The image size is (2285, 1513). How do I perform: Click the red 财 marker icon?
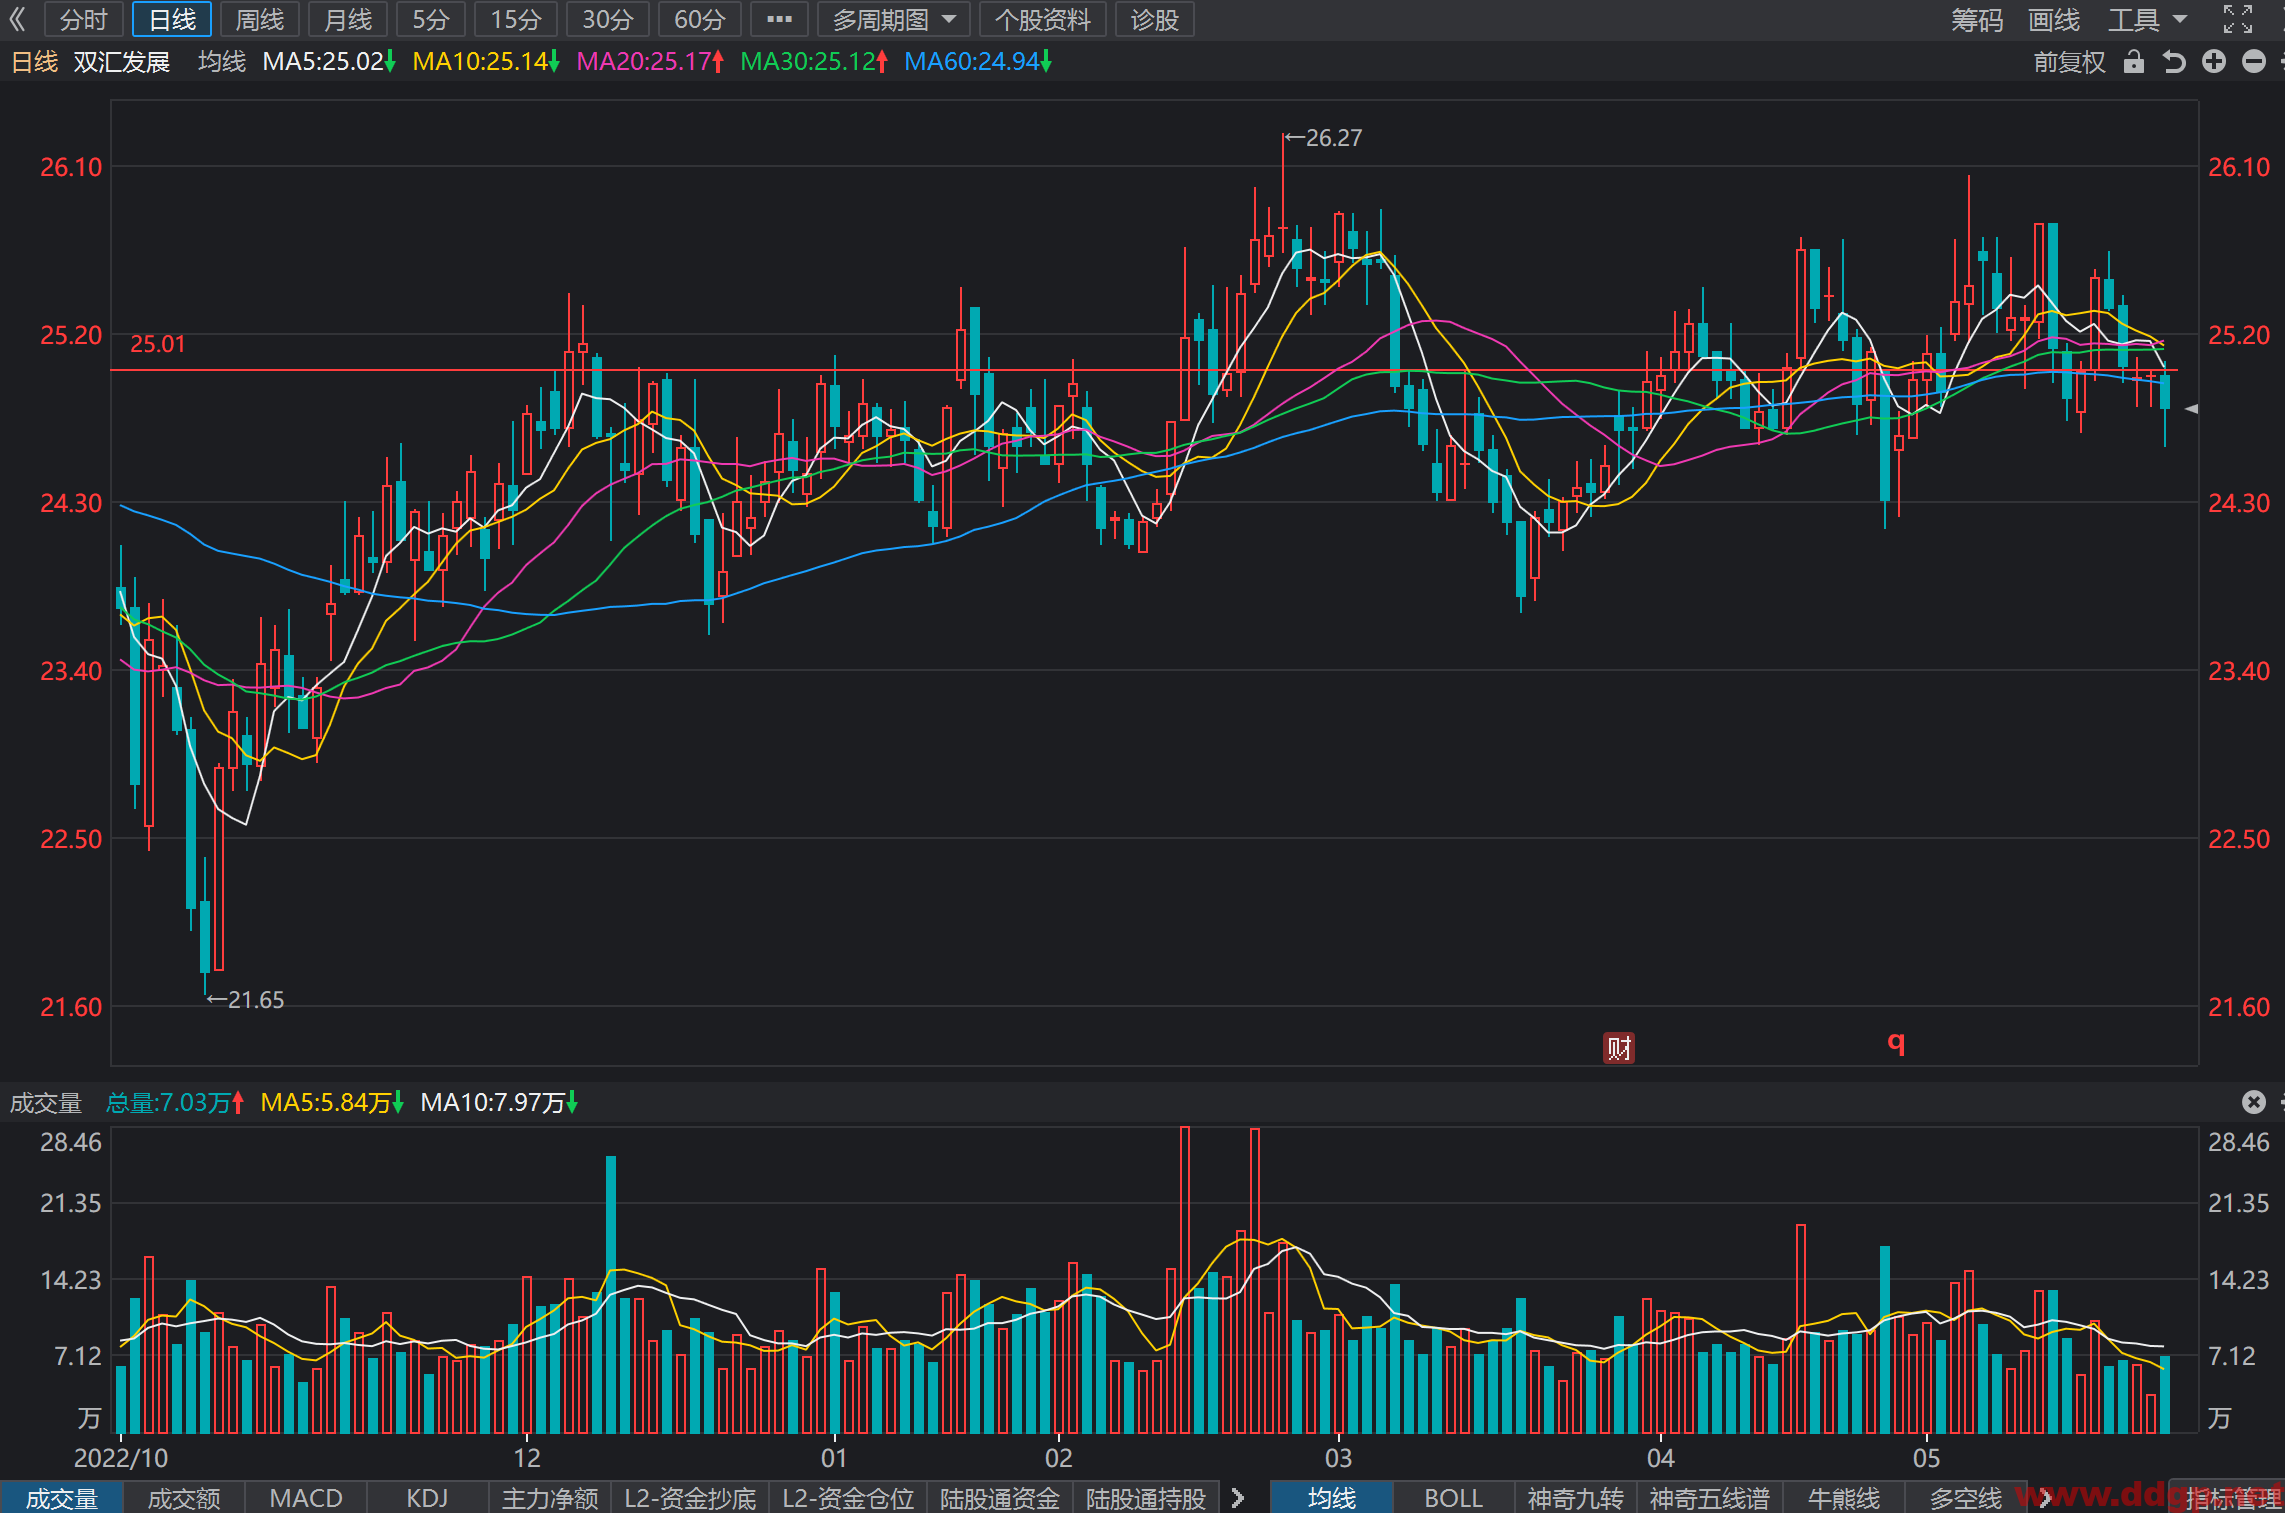tap(1619, 1047)
